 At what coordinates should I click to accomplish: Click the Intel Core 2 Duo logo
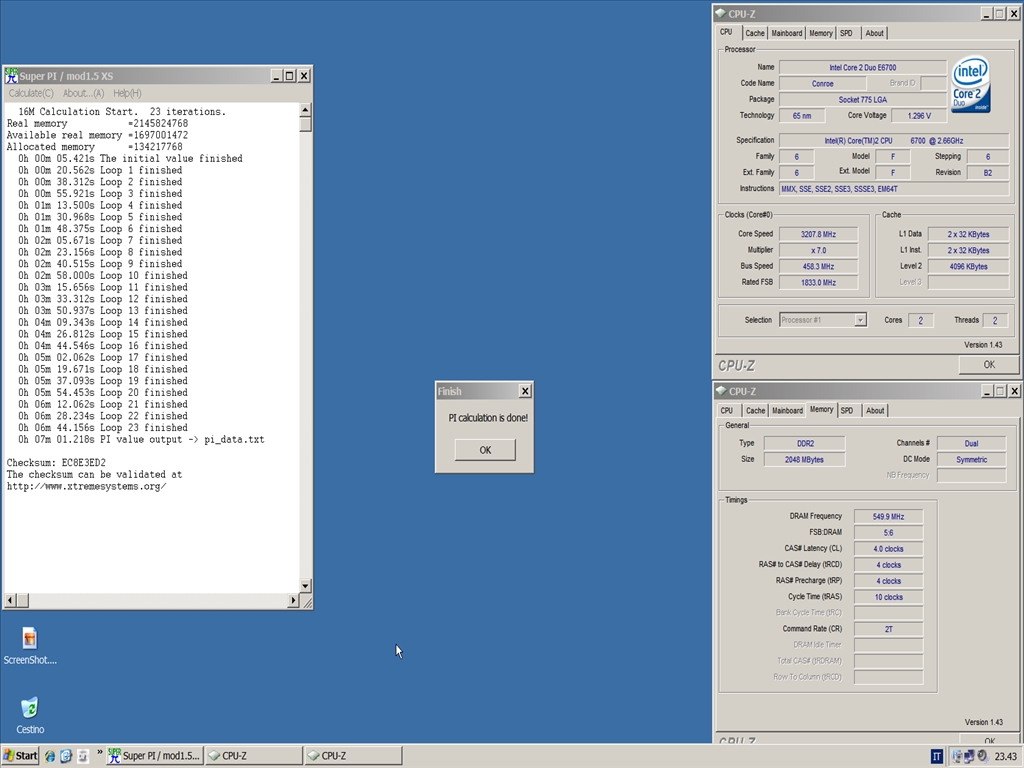[x=970, y=84]
